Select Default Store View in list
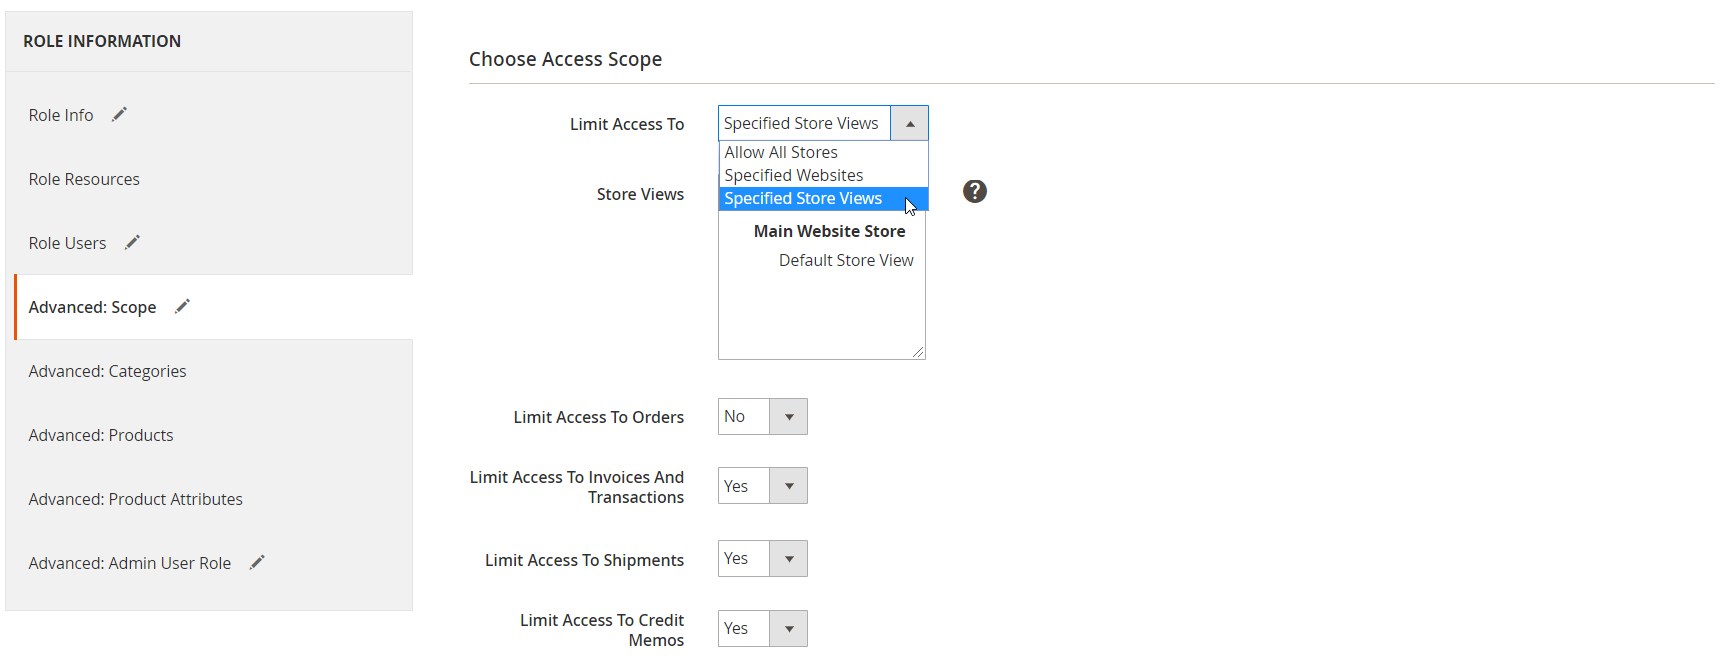Image resolution: width=1721 pixels, height=670 pixels. click(845, 260)
